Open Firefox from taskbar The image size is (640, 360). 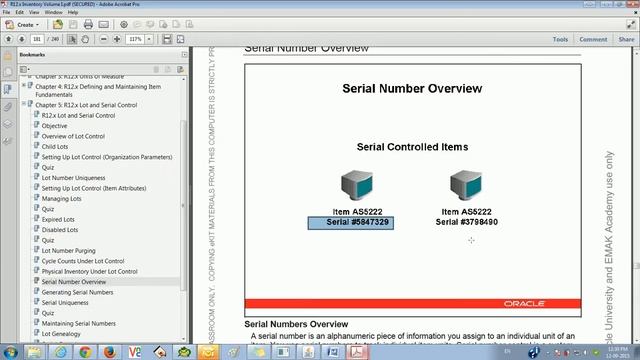pyautogui.click(x=109, y=352)
